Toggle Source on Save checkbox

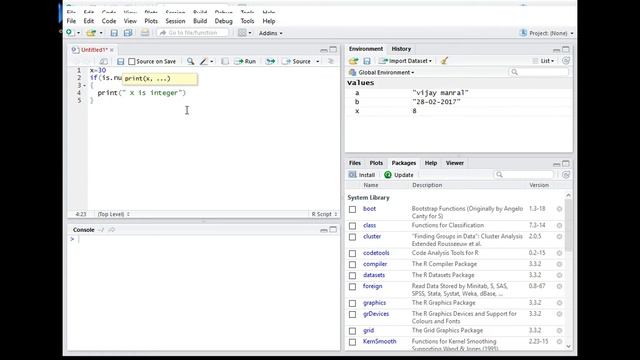131,61
